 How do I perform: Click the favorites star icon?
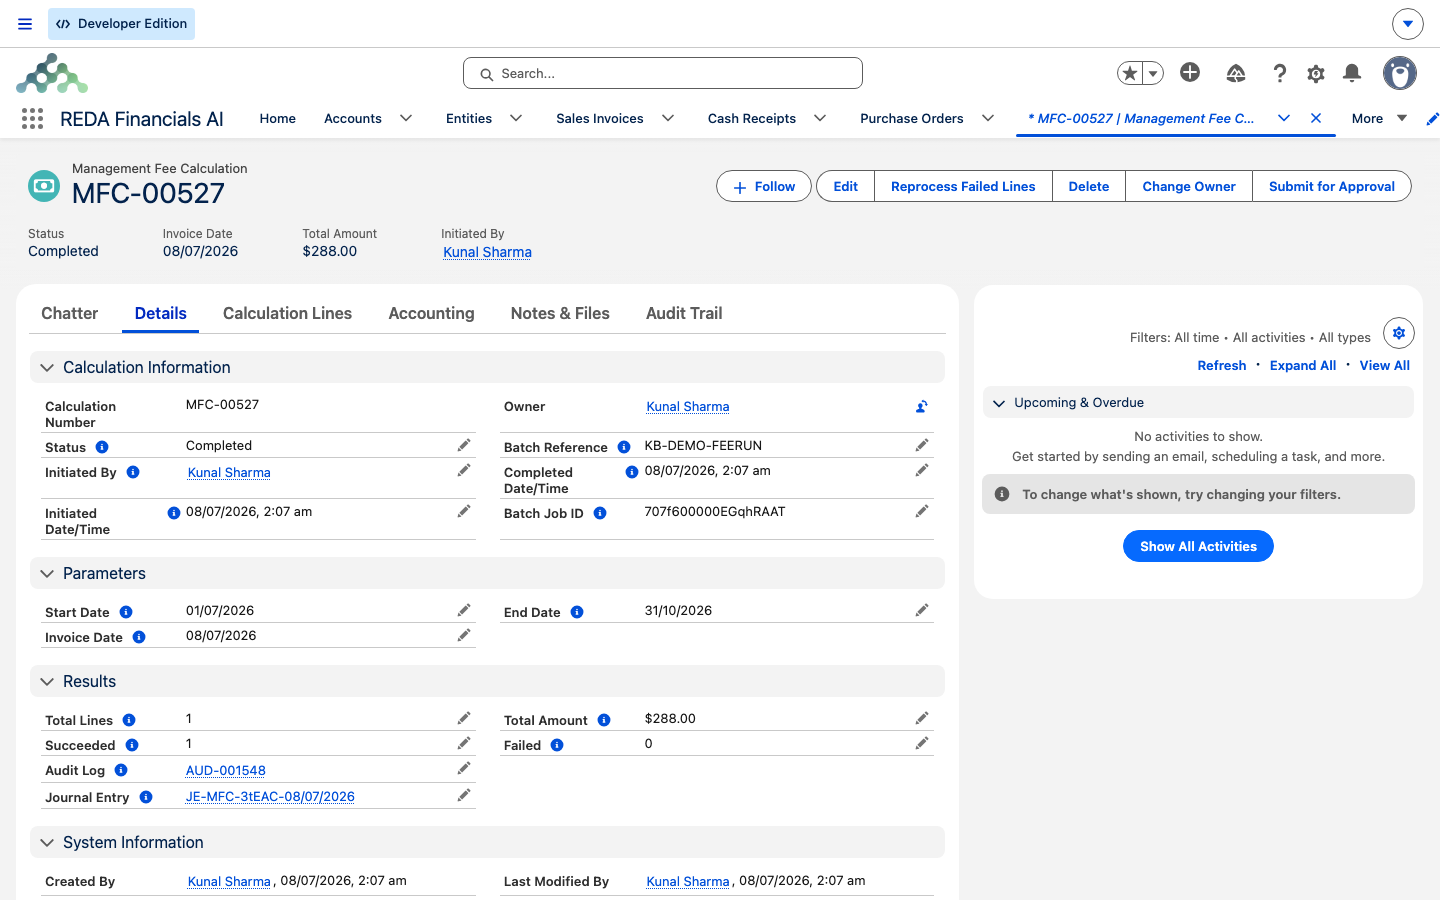[x=1130, y=73]
